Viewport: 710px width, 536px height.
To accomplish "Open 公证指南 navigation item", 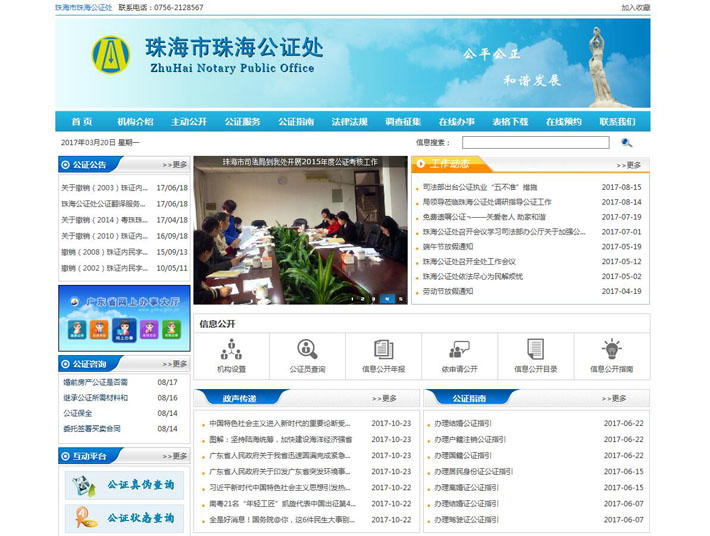I will 296,122.
